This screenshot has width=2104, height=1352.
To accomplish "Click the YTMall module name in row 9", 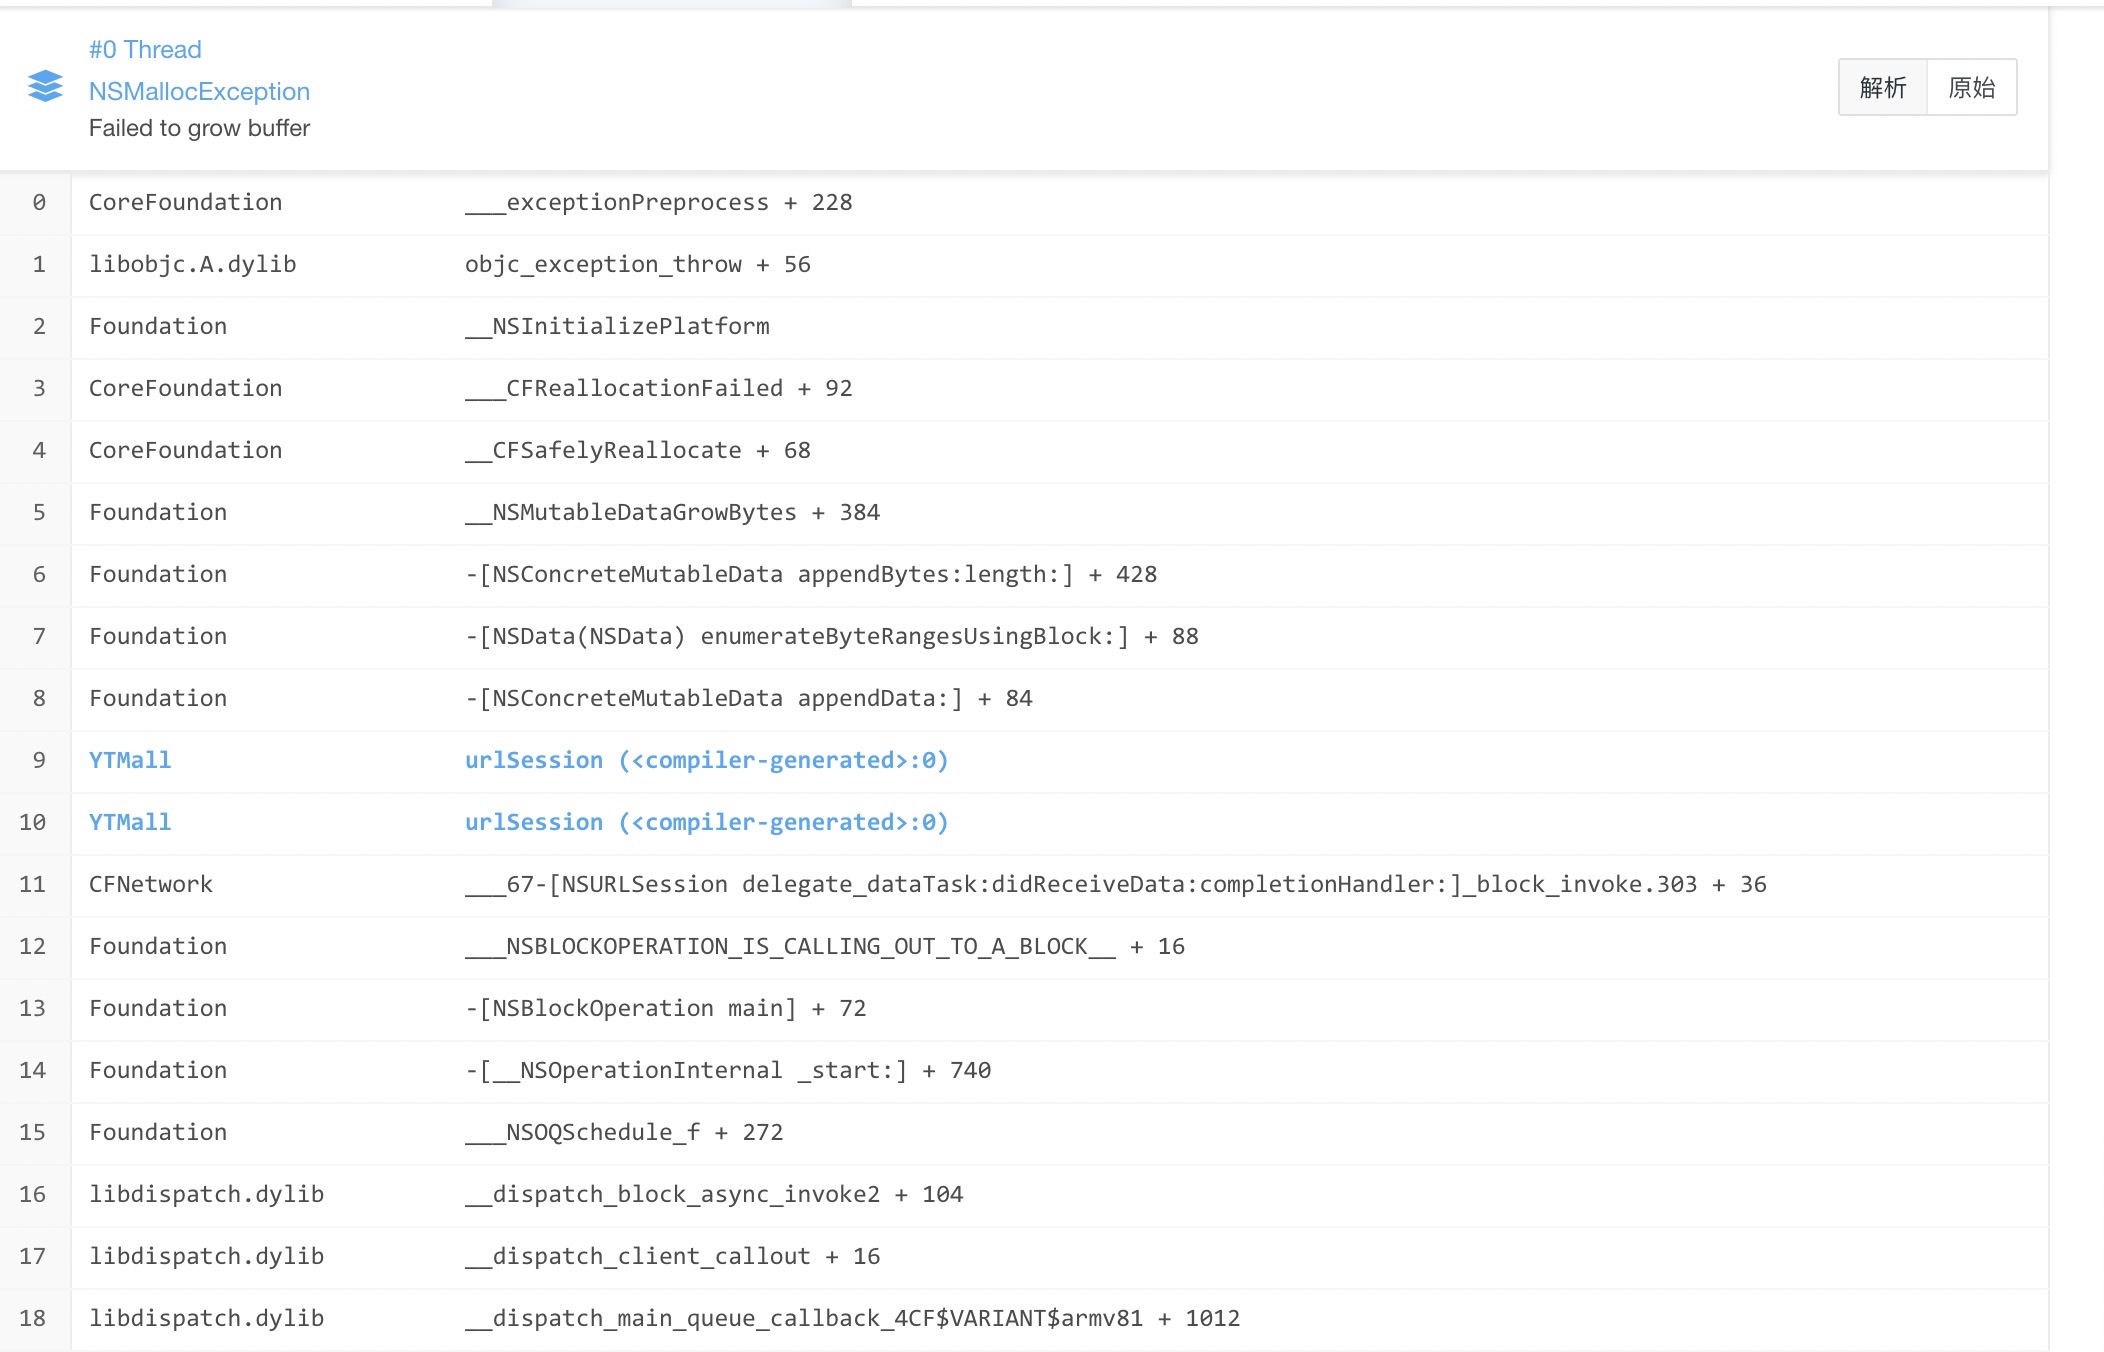I will coord(130,760).
